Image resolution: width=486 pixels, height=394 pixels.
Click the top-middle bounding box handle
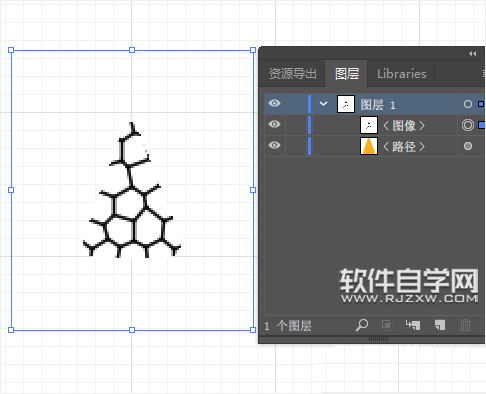tap(132, 50)
